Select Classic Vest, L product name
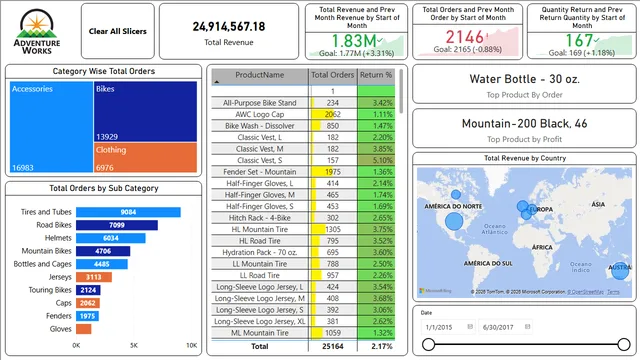 pos(260,137)
